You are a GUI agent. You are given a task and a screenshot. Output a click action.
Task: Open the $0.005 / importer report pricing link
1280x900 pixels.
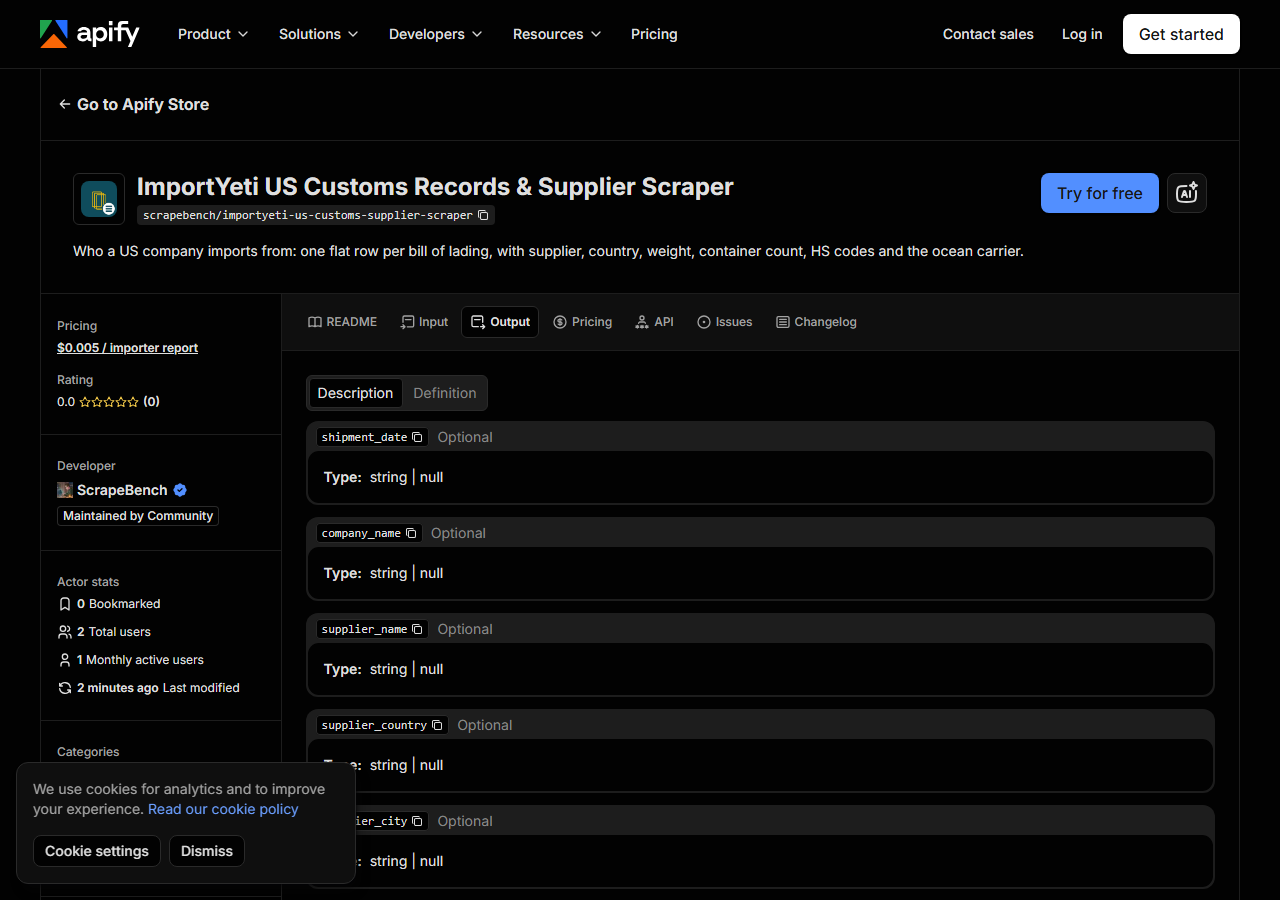point(127,348)
